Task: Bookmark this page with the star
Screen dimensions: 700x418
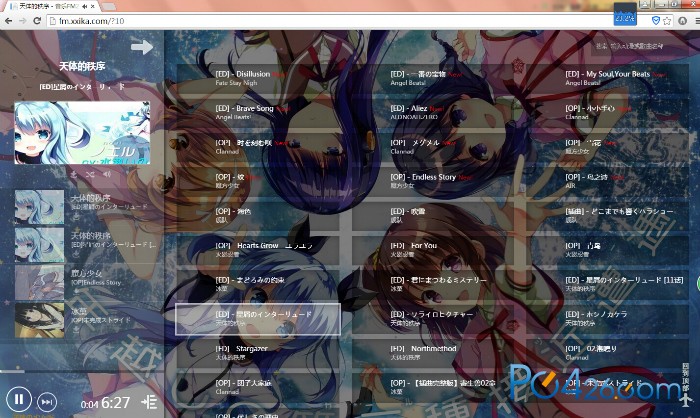Action: pyautogui.click(x=667, y=21)
